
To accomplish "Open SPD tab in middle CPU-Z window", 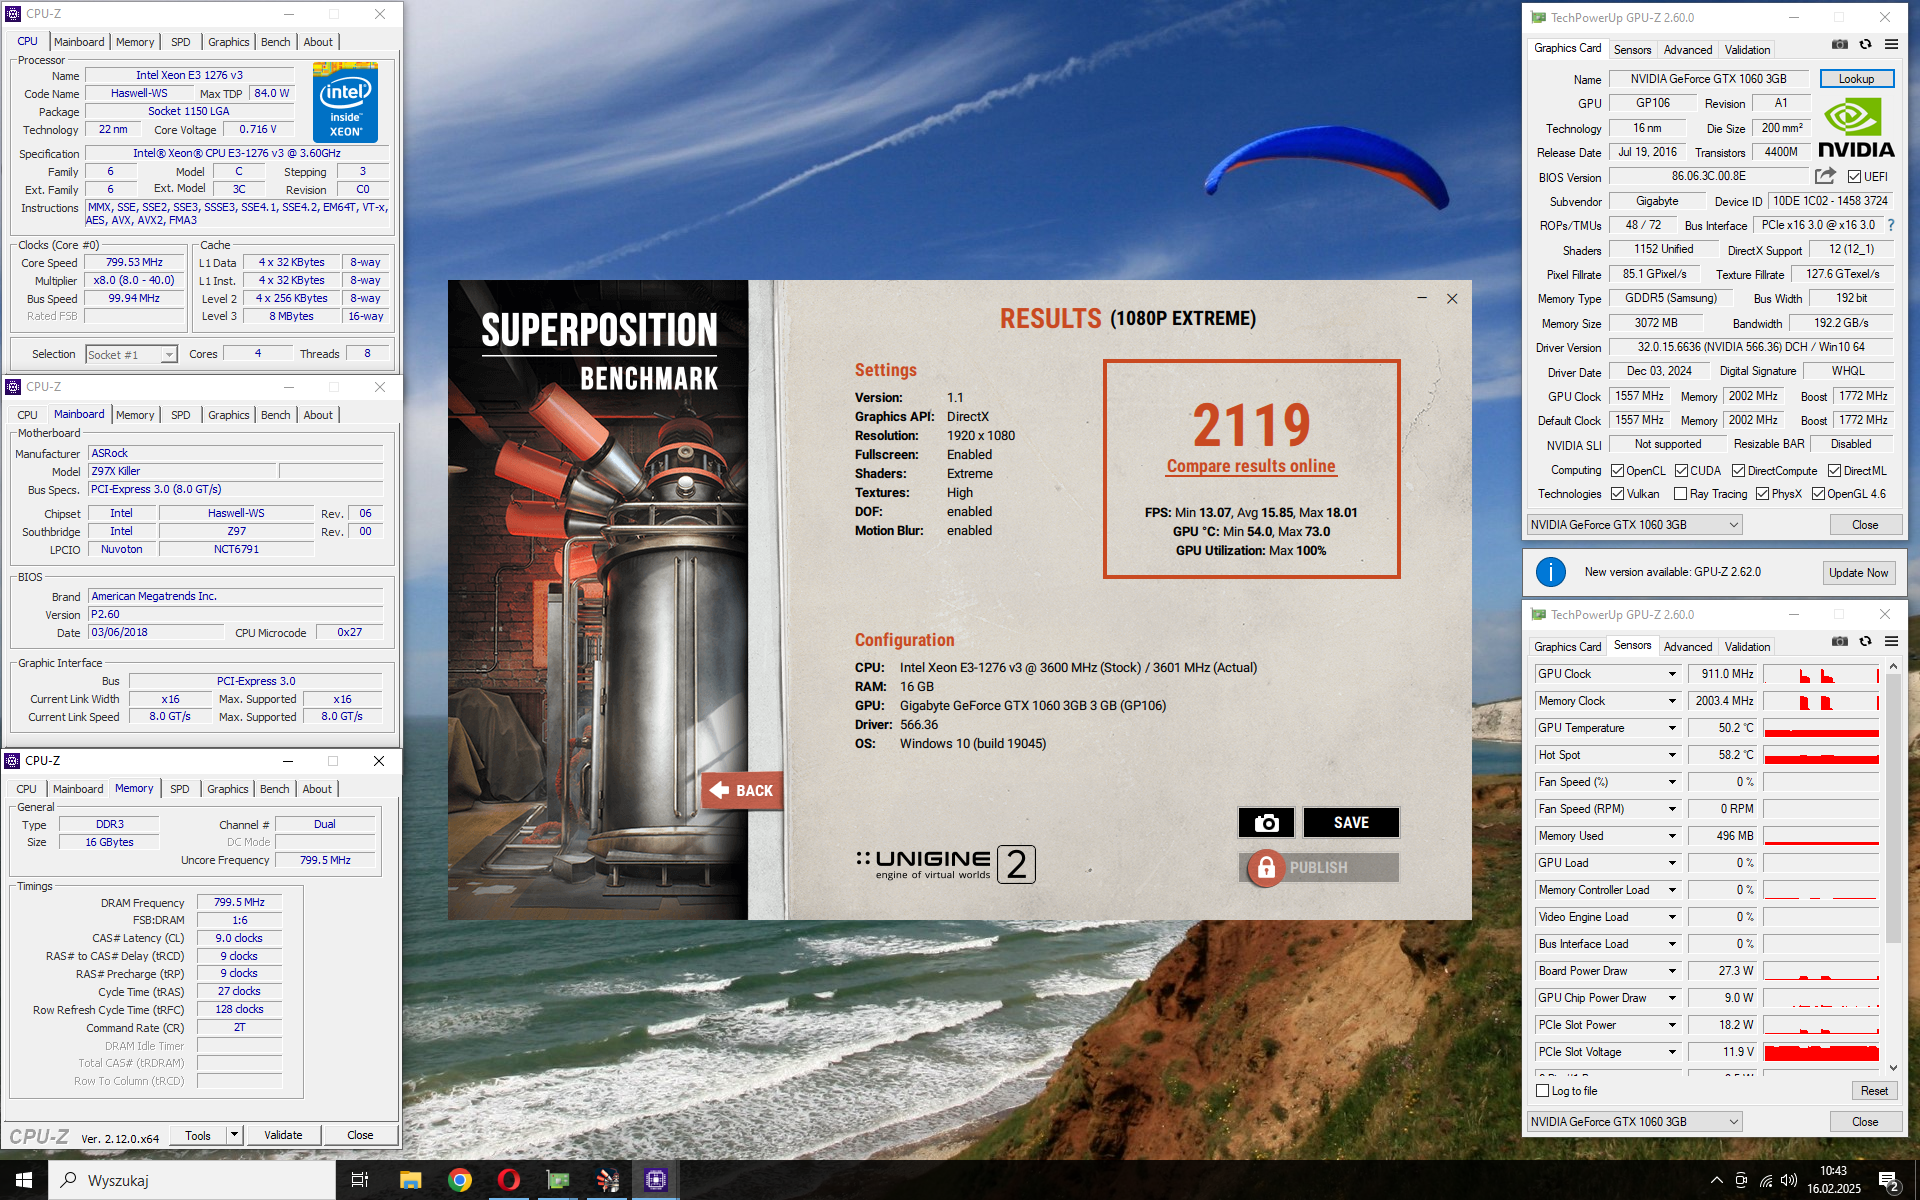I will pyautogui.click(x=180, y=415).
